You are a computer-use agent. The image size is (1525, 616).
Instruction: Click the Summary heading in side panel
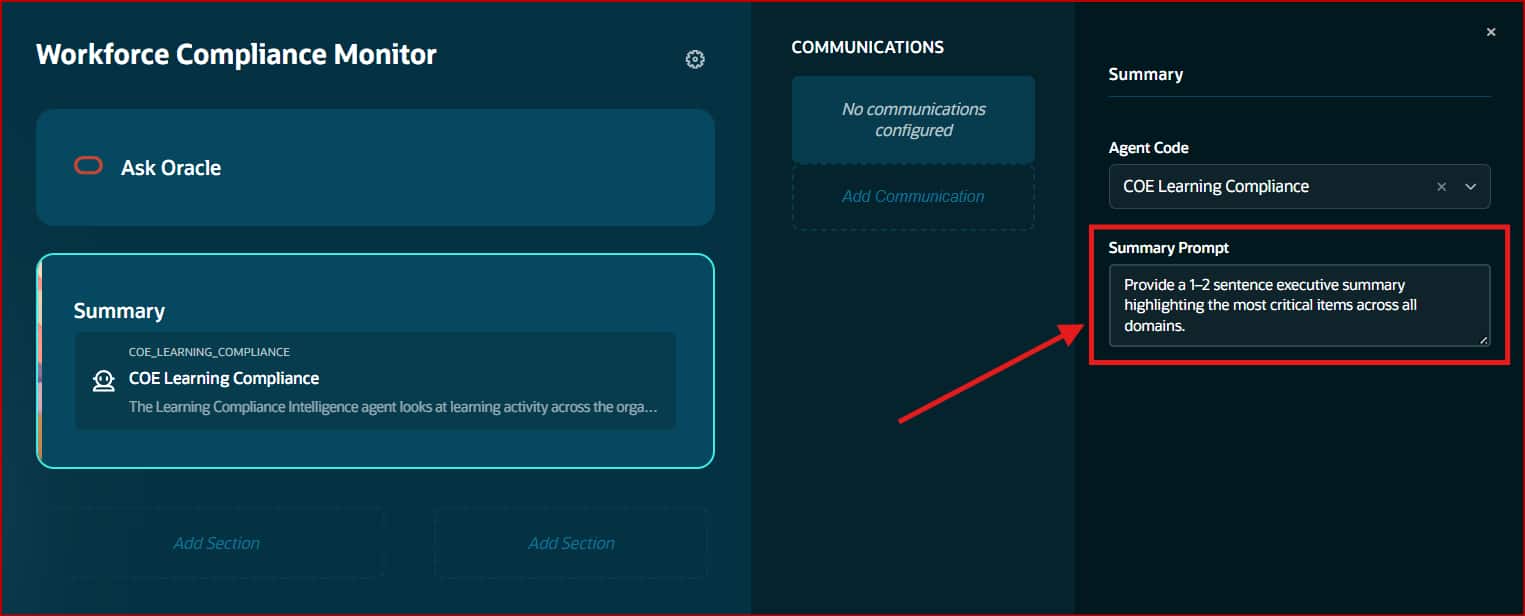pyautogui.click(x=1146, y=74)
